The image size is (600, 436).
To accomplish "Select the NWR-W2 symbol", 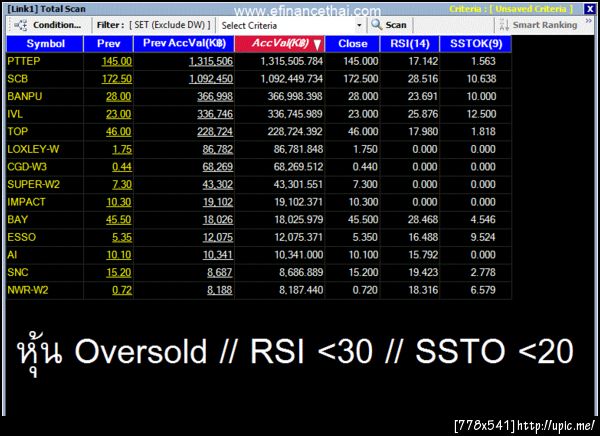I will (x=28, y=290).
